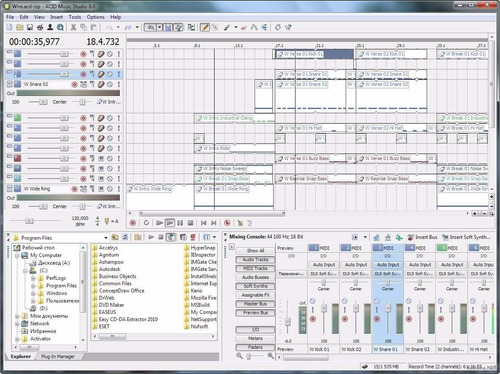Expand the Network tree node
This screenshot has height=374, width=500.
coord(17,324)
